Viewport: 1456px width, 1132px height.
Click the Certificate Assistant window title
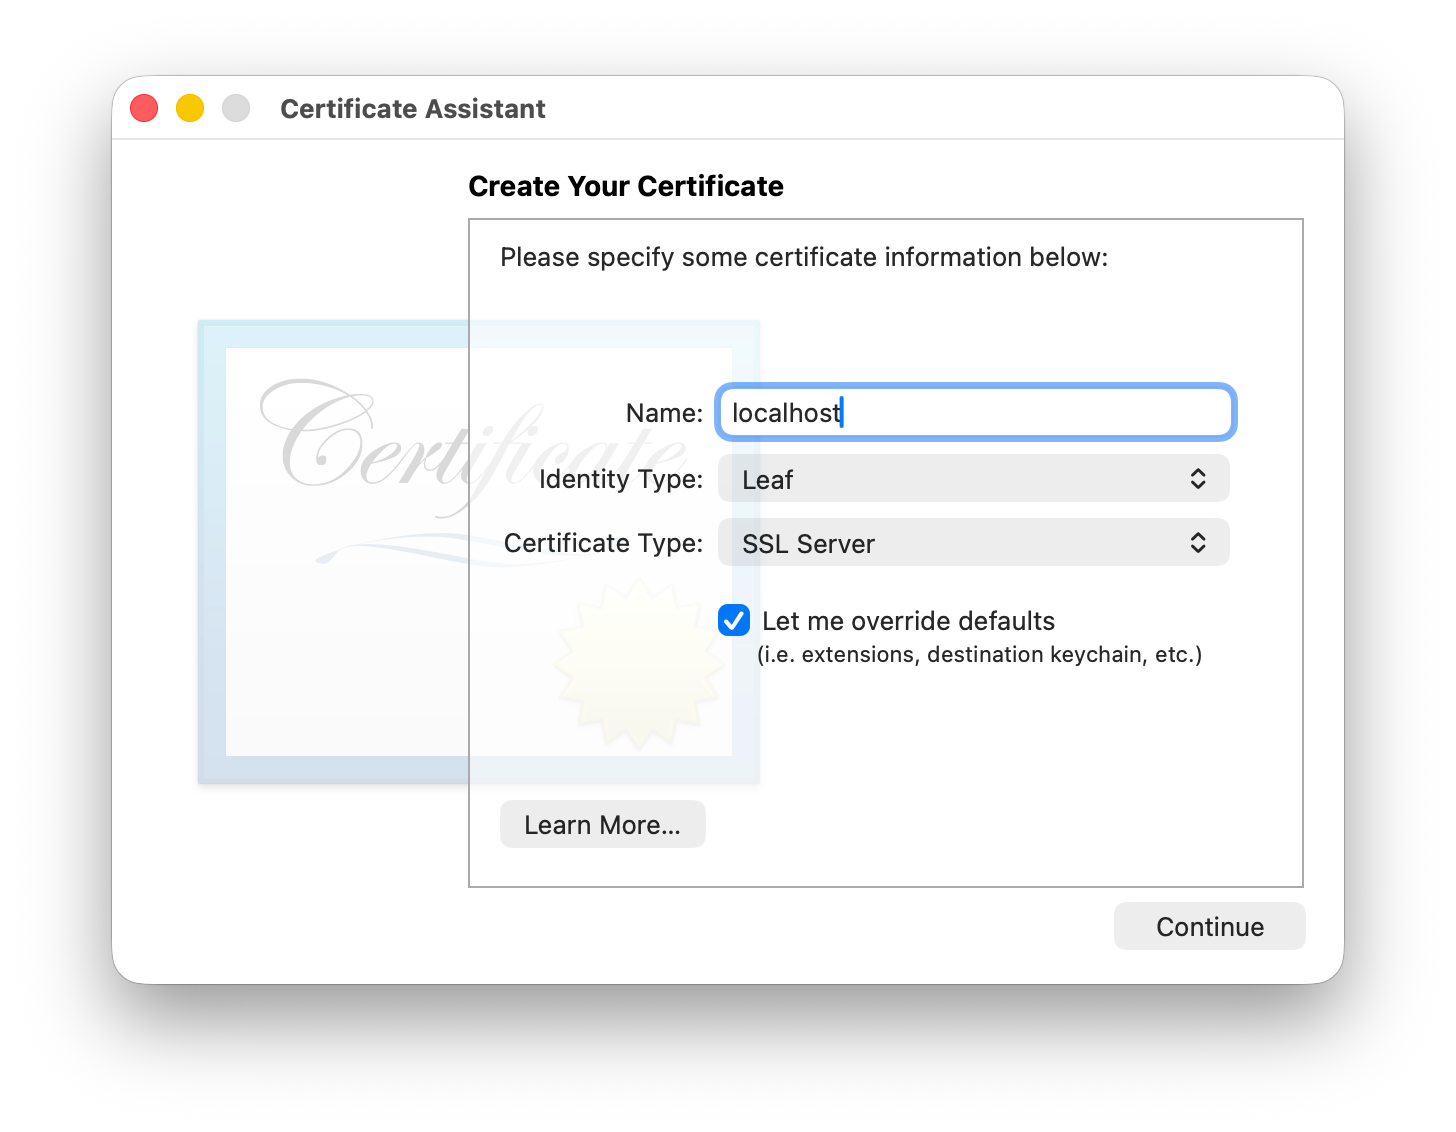pos(412,109)
